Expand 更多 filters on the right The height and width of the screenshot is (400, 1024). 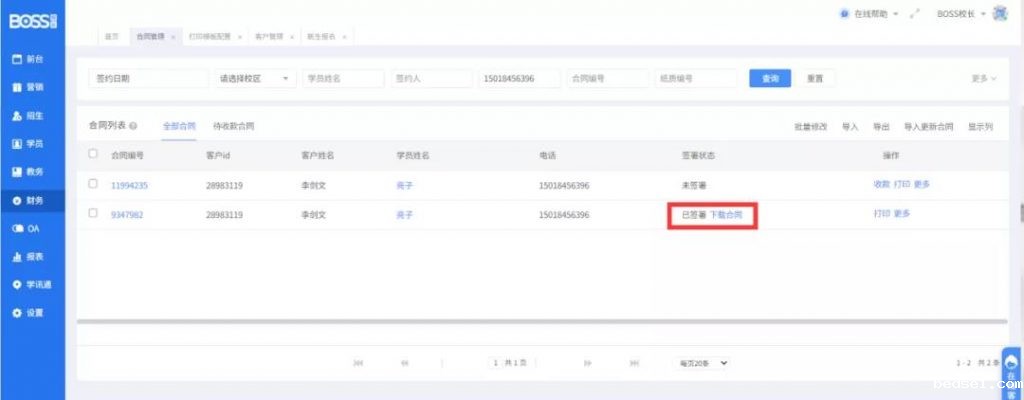tap(983, 78)
